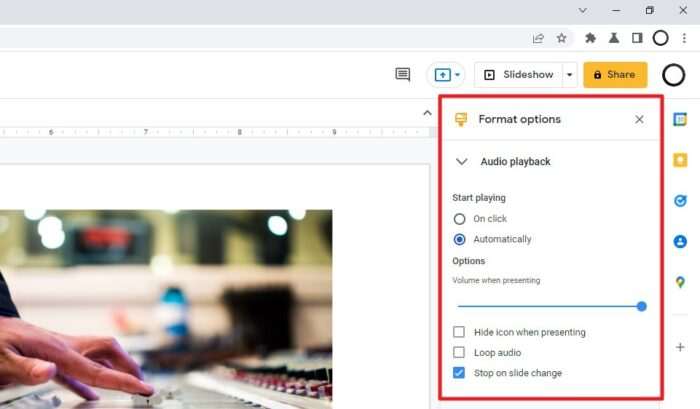Click the present to meeting icon
This screenshot has height=409, width=700.
[442, 75]
